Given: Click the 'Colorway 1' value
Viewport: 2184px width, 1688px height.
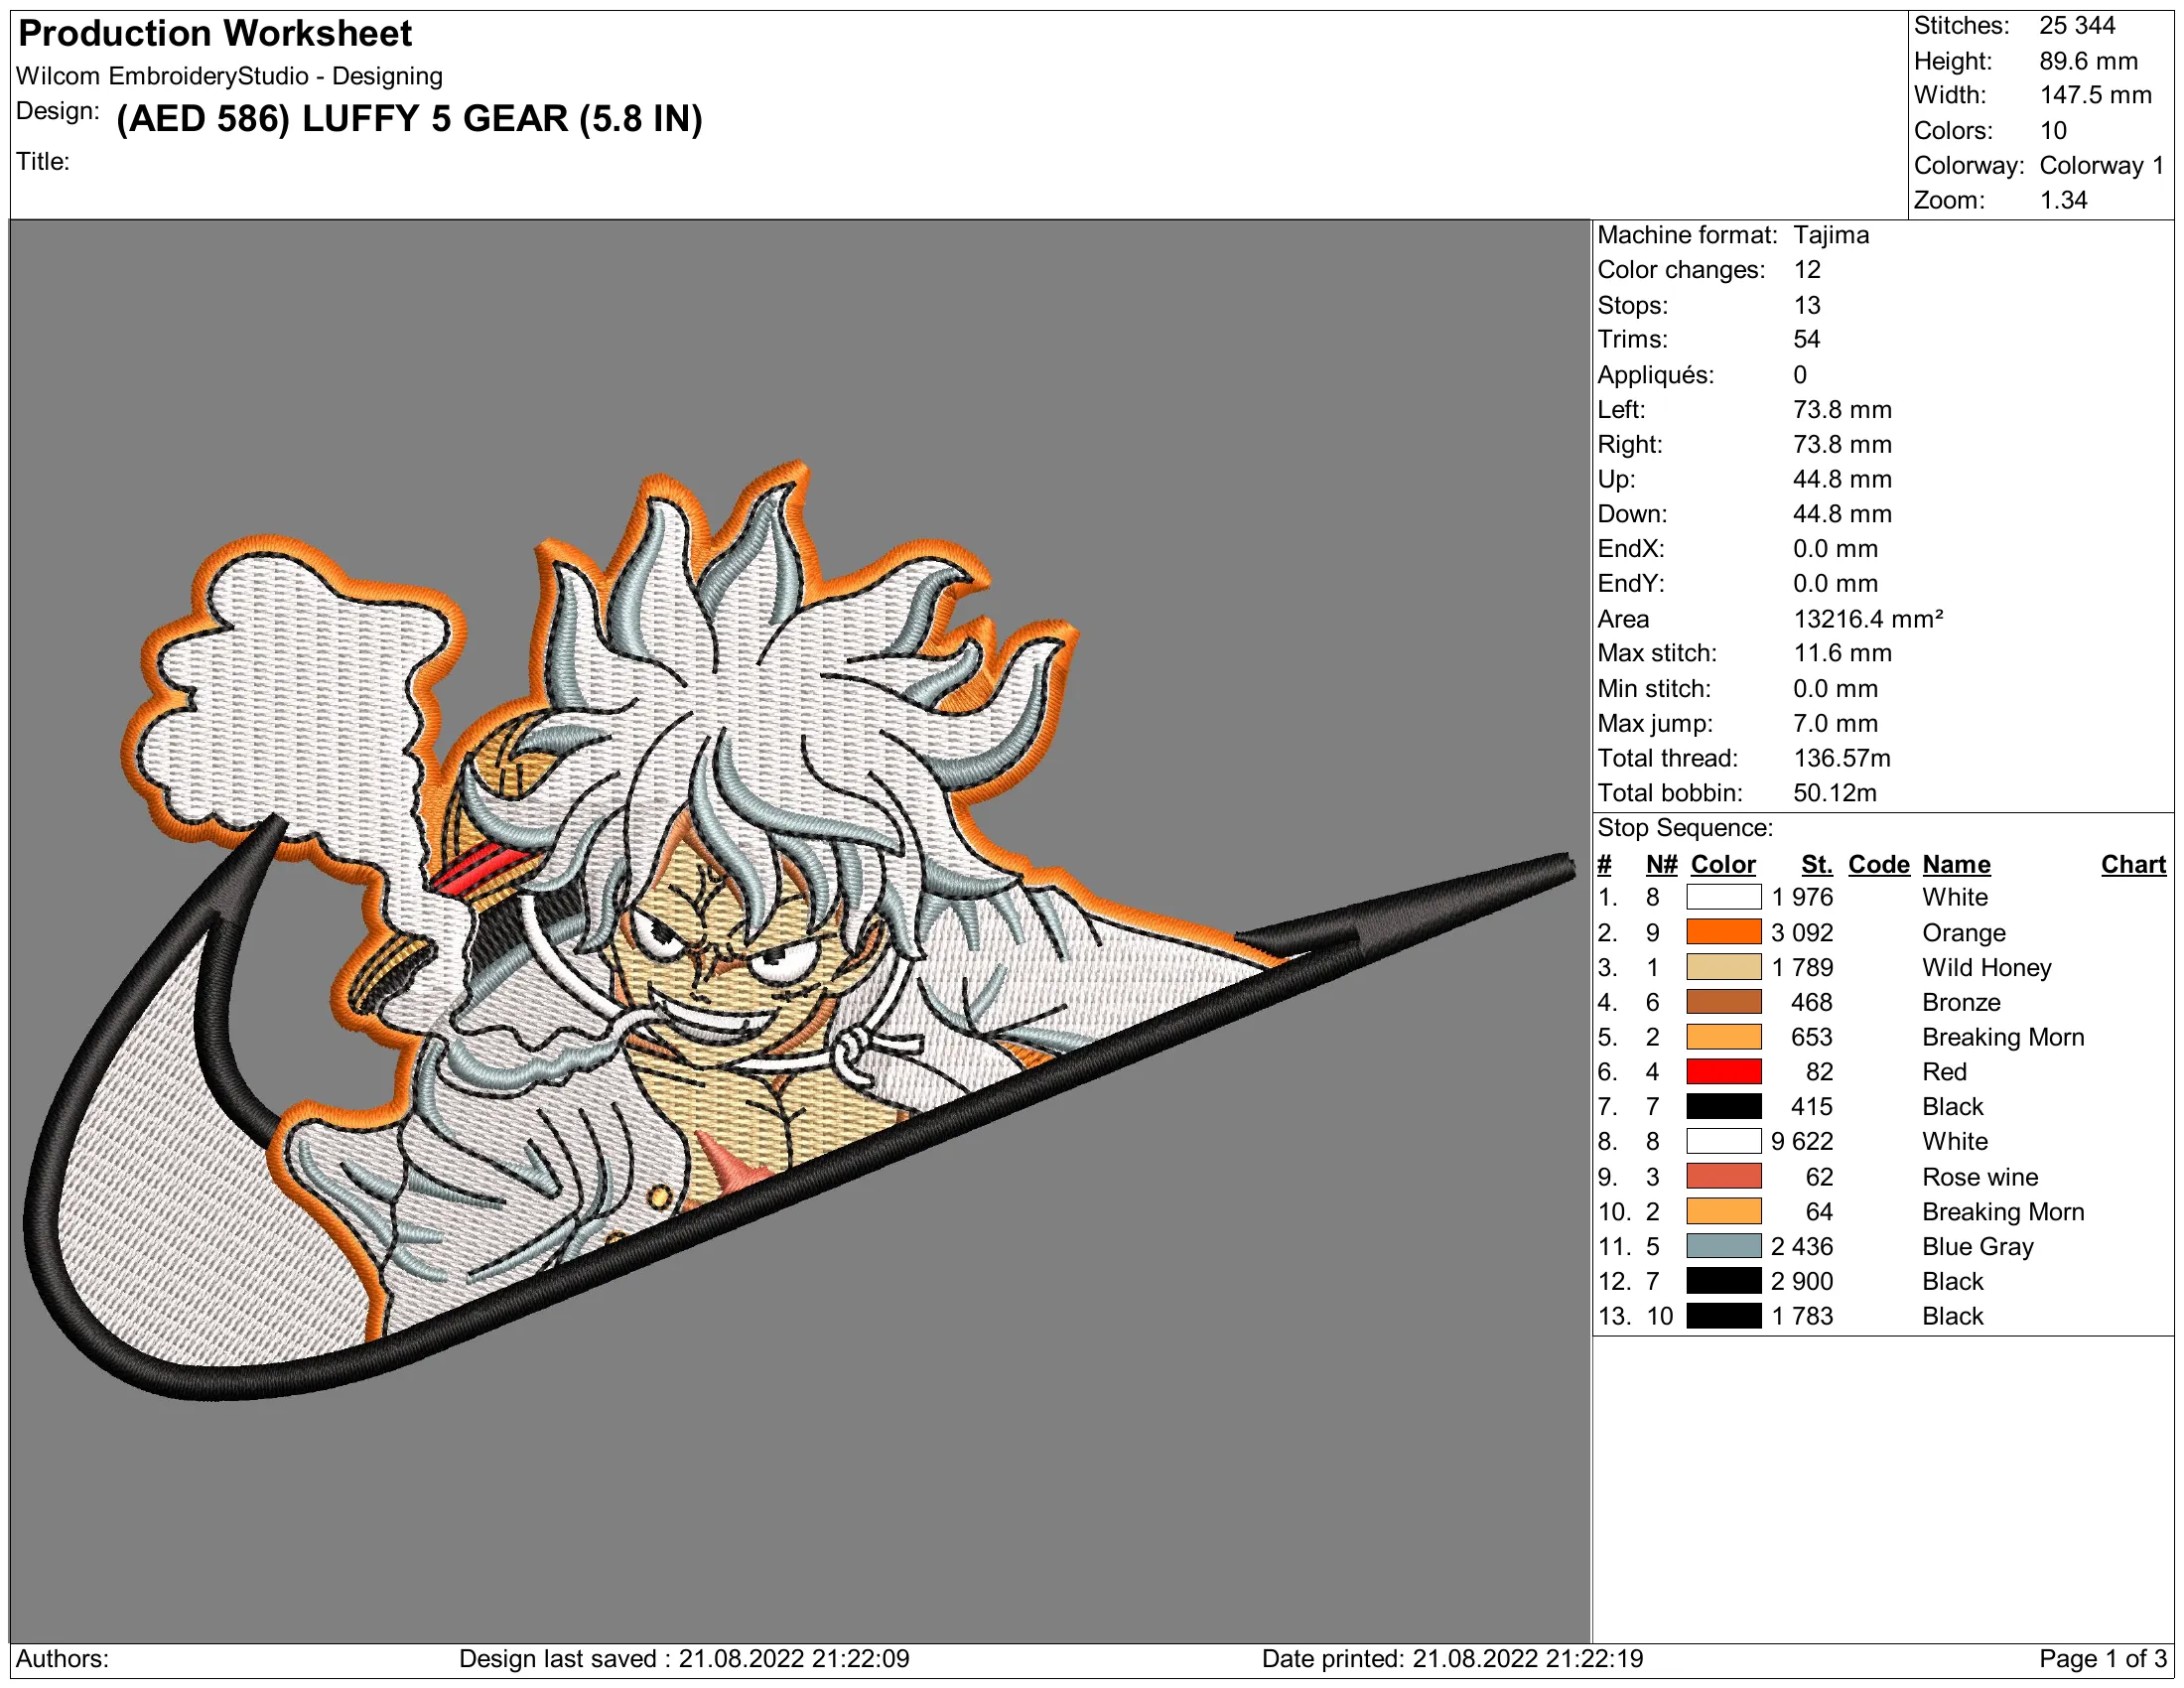Looking at the screenshot, I should pyautogui.click(x=2101, y=165).
